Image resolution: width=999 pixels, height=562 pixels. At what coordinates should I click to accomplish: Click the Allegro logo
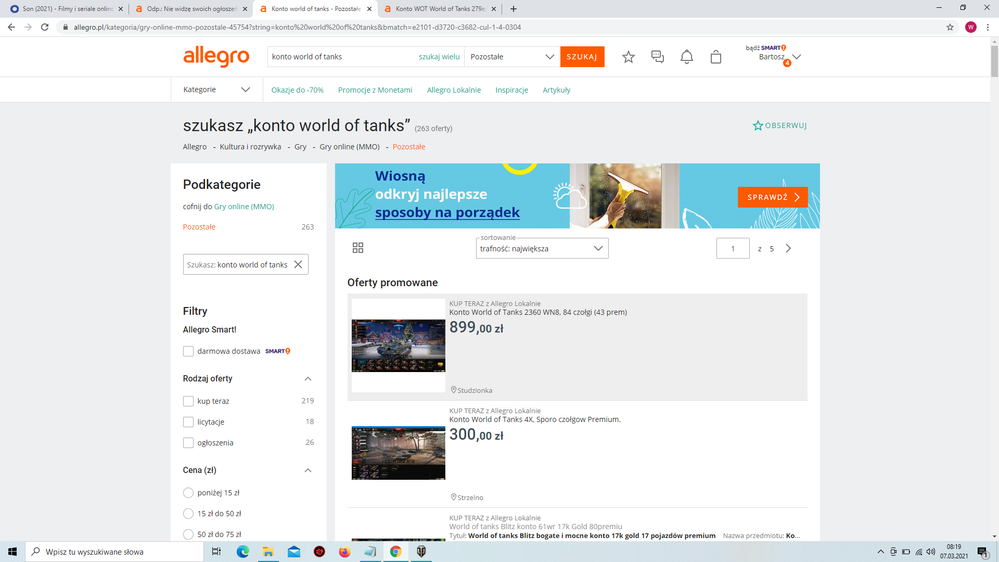(x=216, y=57)
